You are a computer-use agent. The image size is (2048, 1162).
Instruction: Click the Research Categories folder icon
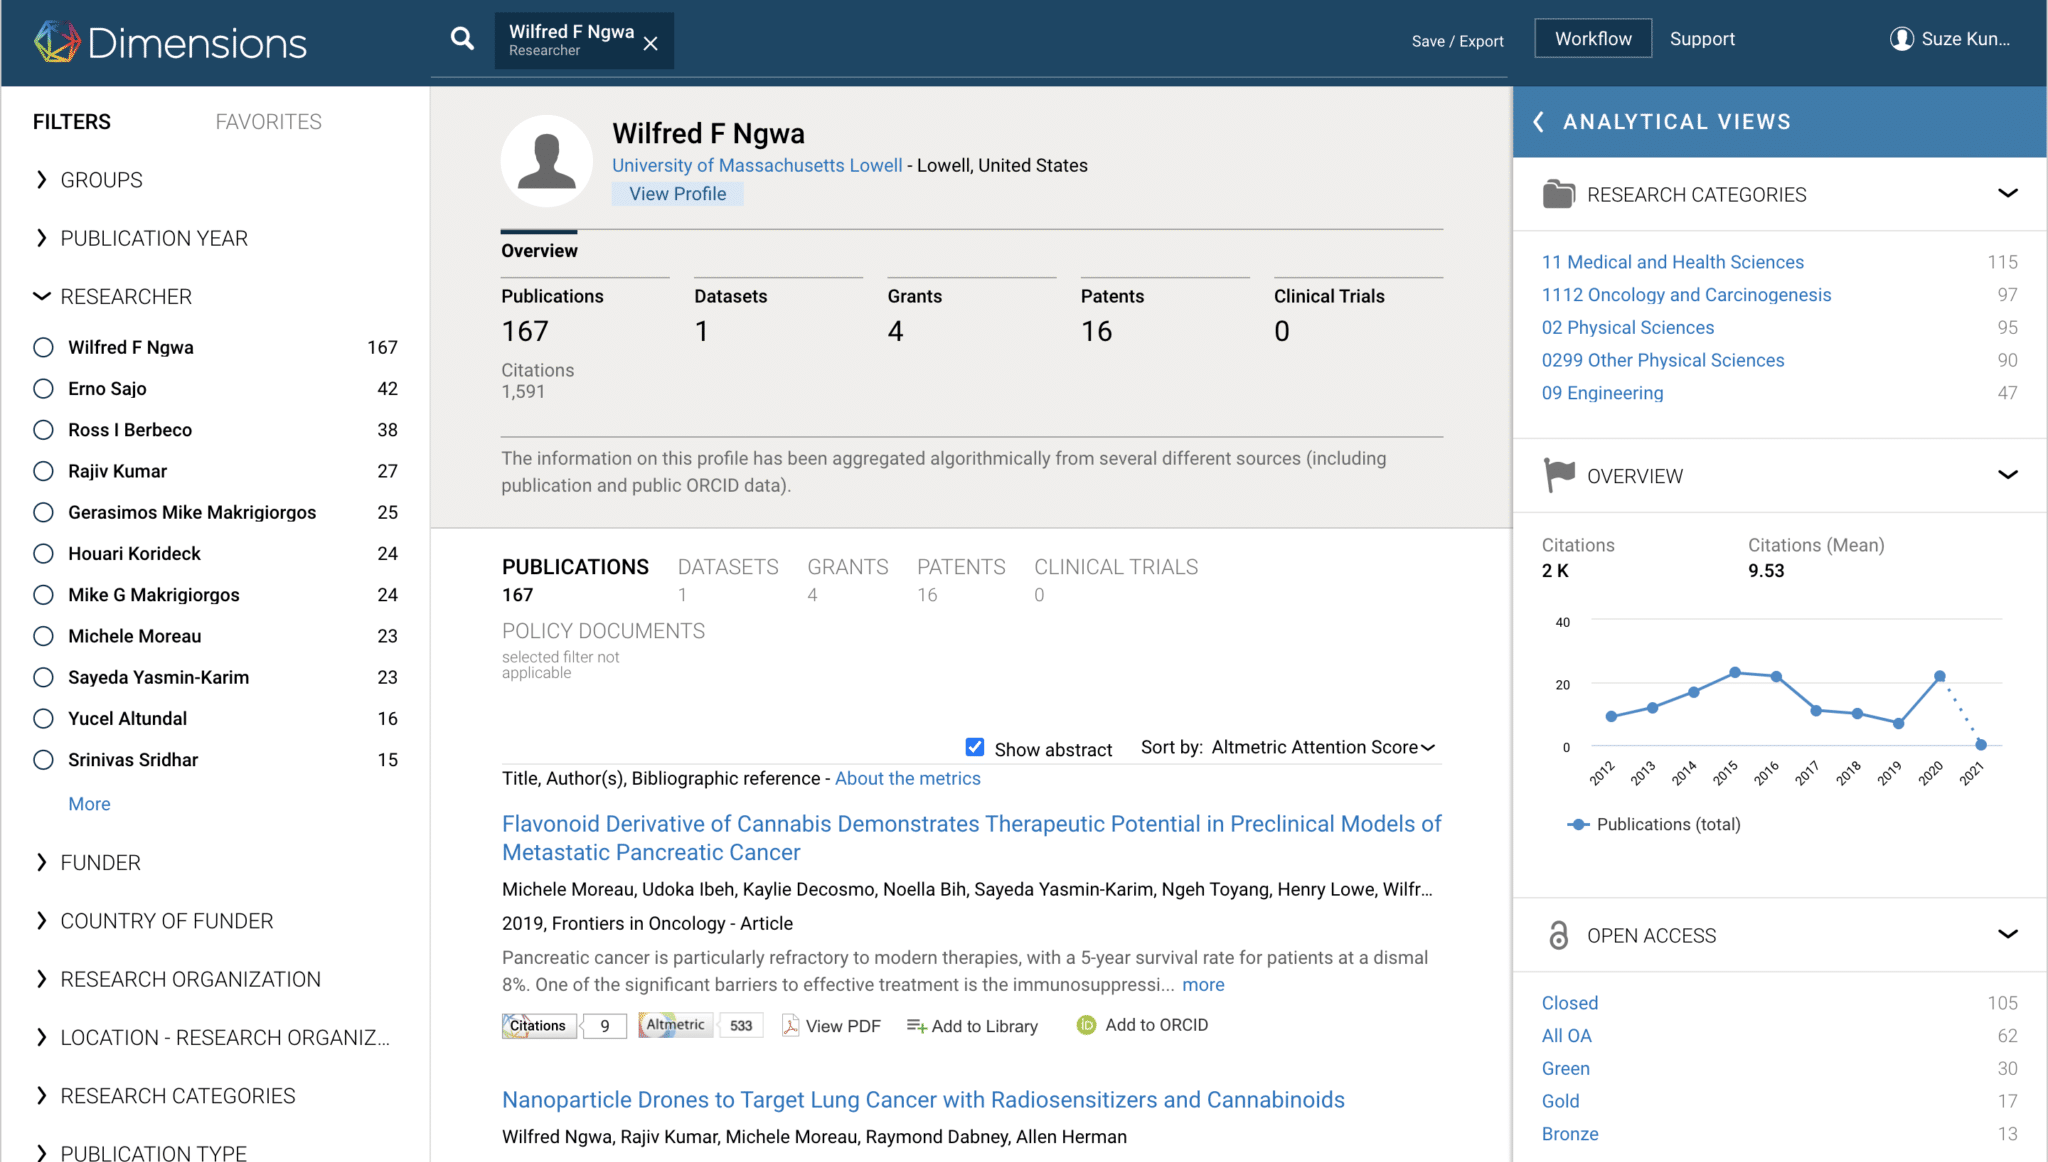click(x=1558, y=194)
